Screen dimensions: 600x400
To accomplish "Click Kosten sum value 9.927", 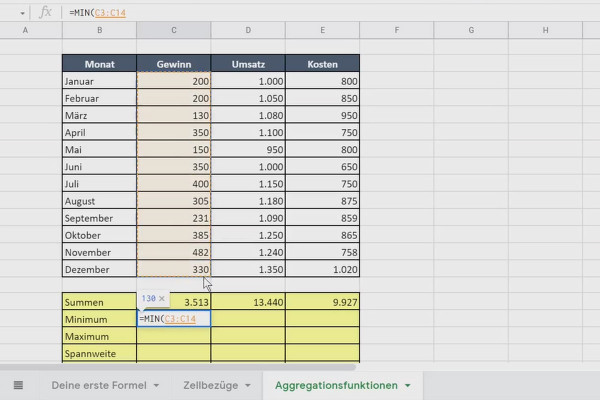I will point(323,302).
